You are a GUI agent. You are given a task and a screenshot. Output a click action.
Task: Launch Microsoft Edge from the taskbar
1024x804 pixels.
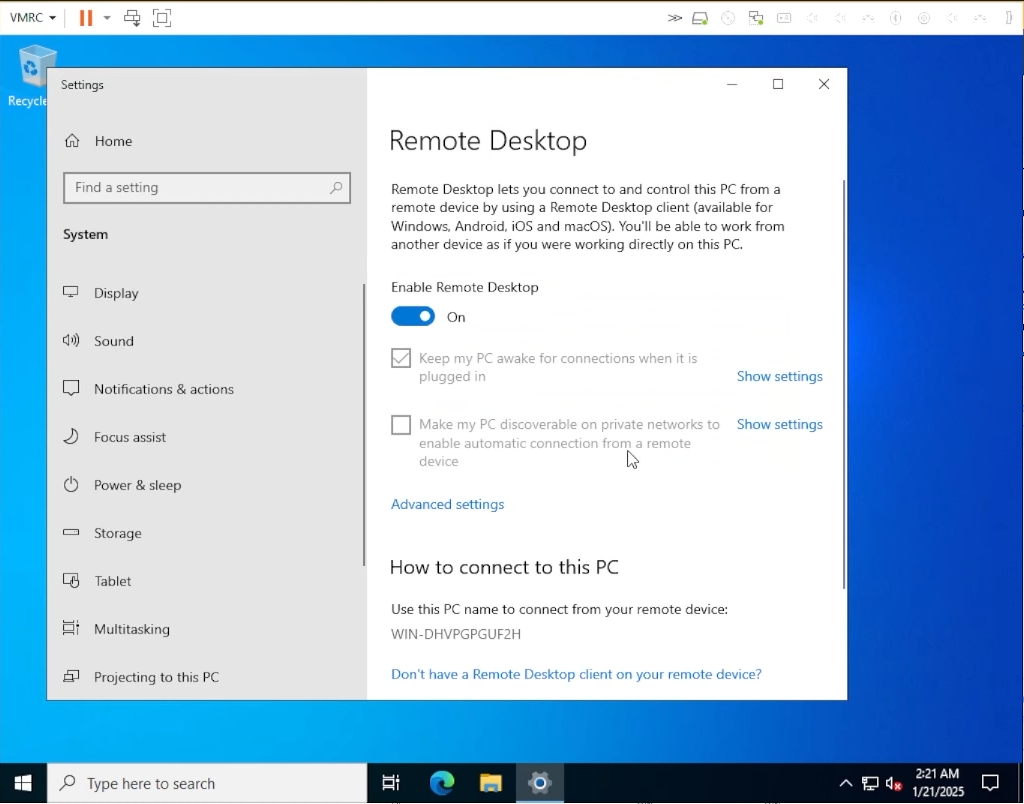440,783
